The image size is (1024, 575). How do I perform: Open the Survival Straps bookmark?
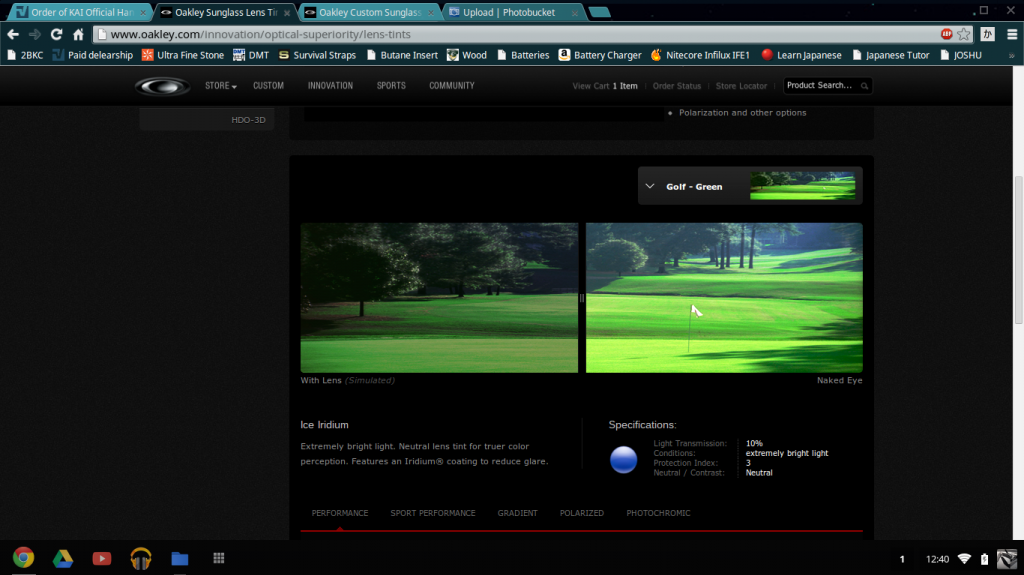click(317, 55)
